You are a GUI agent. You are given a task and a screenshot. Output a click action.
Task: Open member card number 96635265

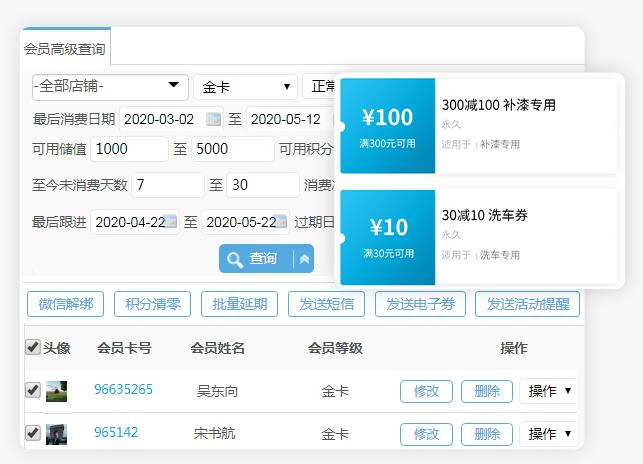pyautogui.click(x=123, y=389)
